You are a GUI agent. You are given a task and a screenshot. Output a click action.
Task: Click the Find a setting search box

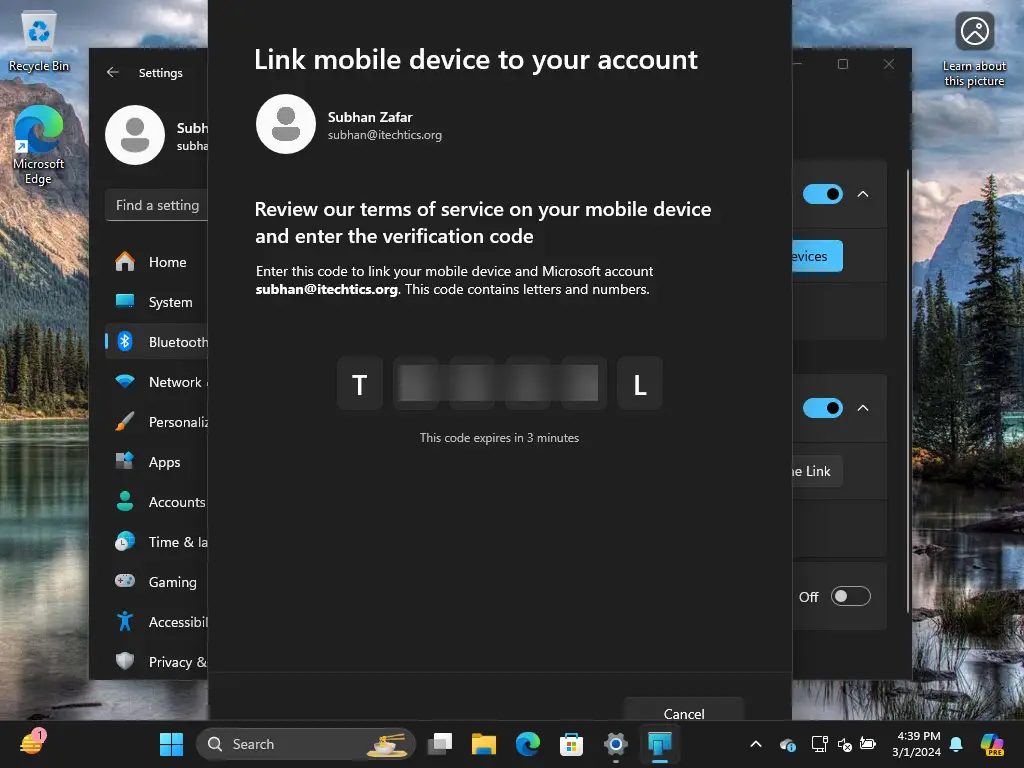157,205
